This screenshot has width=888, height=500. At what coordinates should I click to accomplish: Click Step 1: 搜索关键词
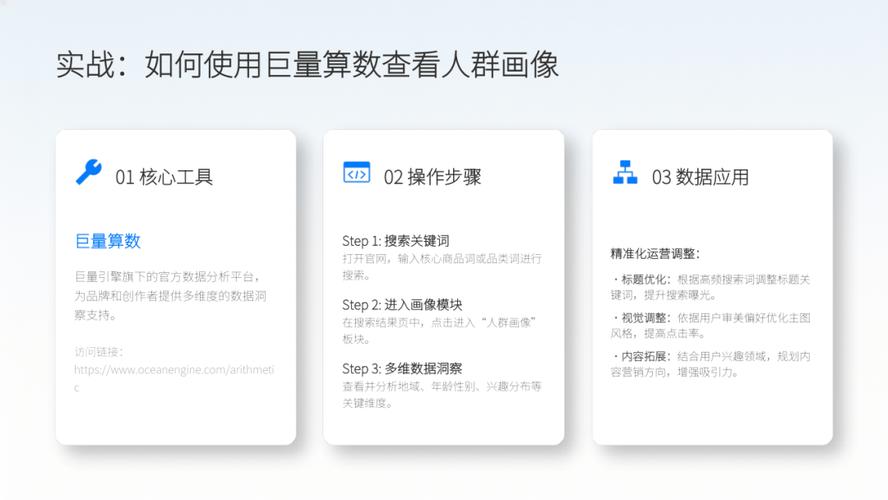[395, 241]
